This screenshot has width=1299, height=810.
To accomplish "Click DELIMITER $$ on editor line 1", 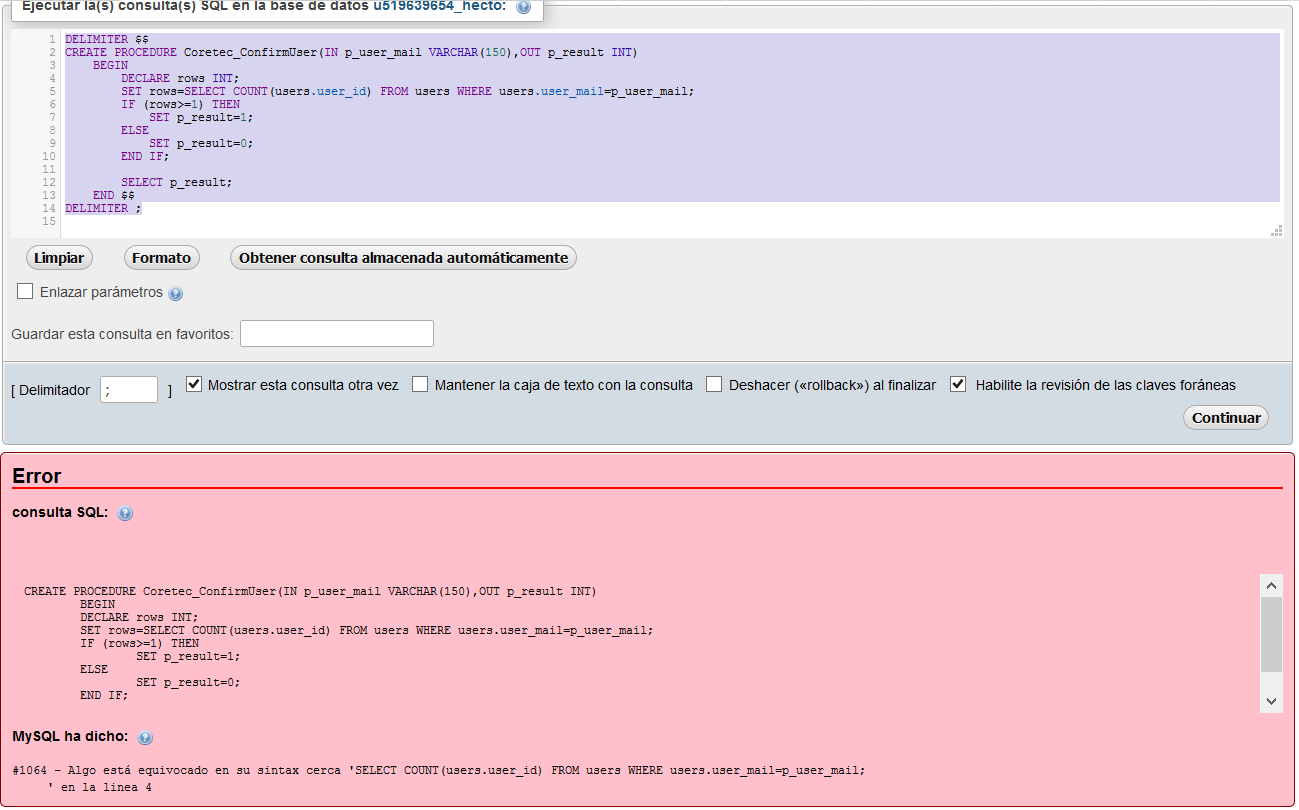I will pos(107,39).
